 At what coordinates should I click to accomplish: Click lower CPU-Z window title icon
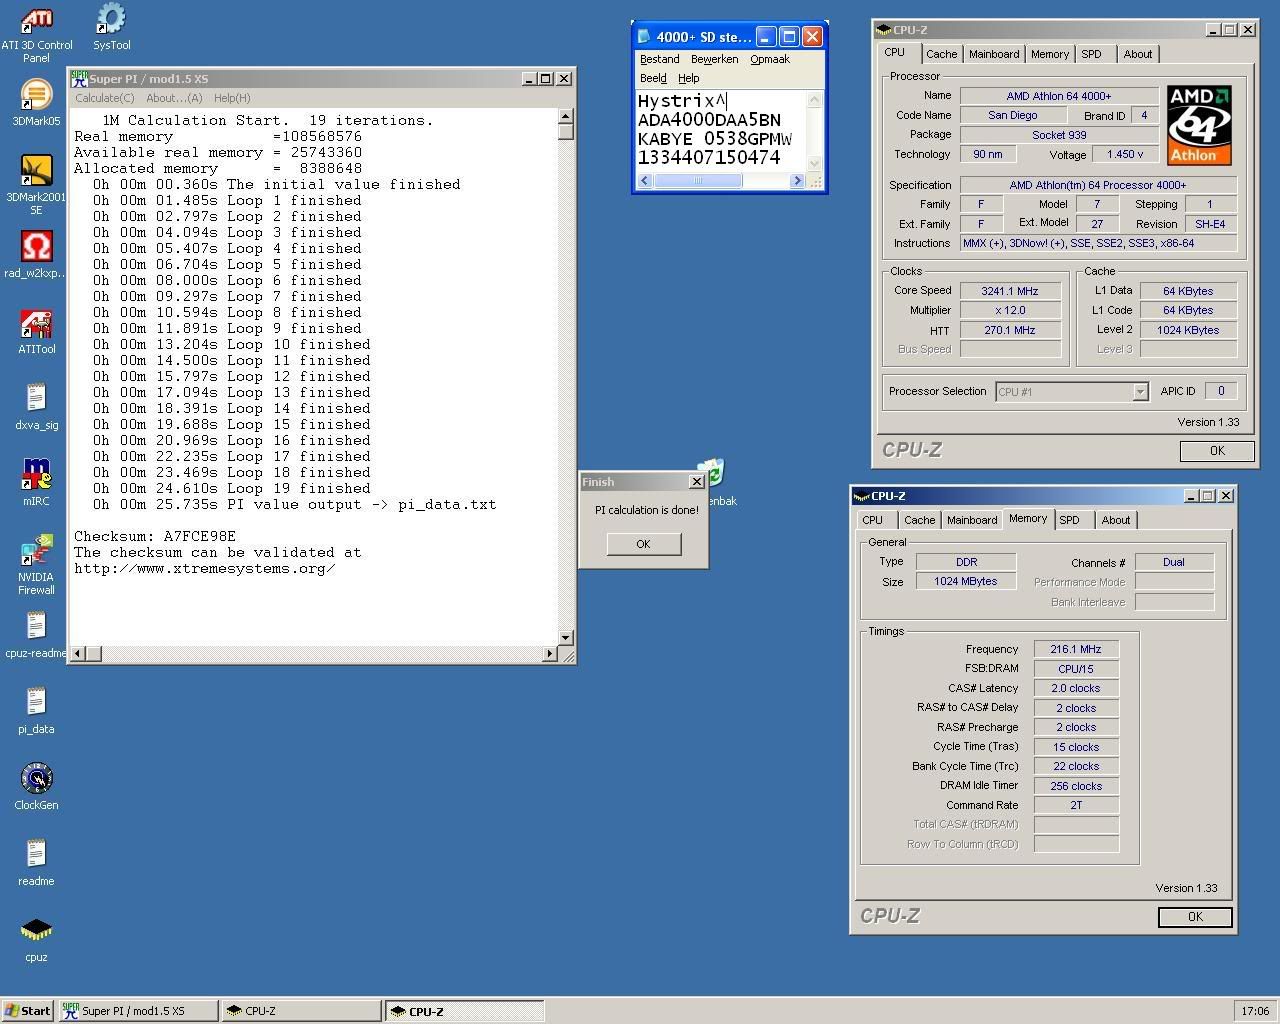pyautogui.click(x=862, y=496)
